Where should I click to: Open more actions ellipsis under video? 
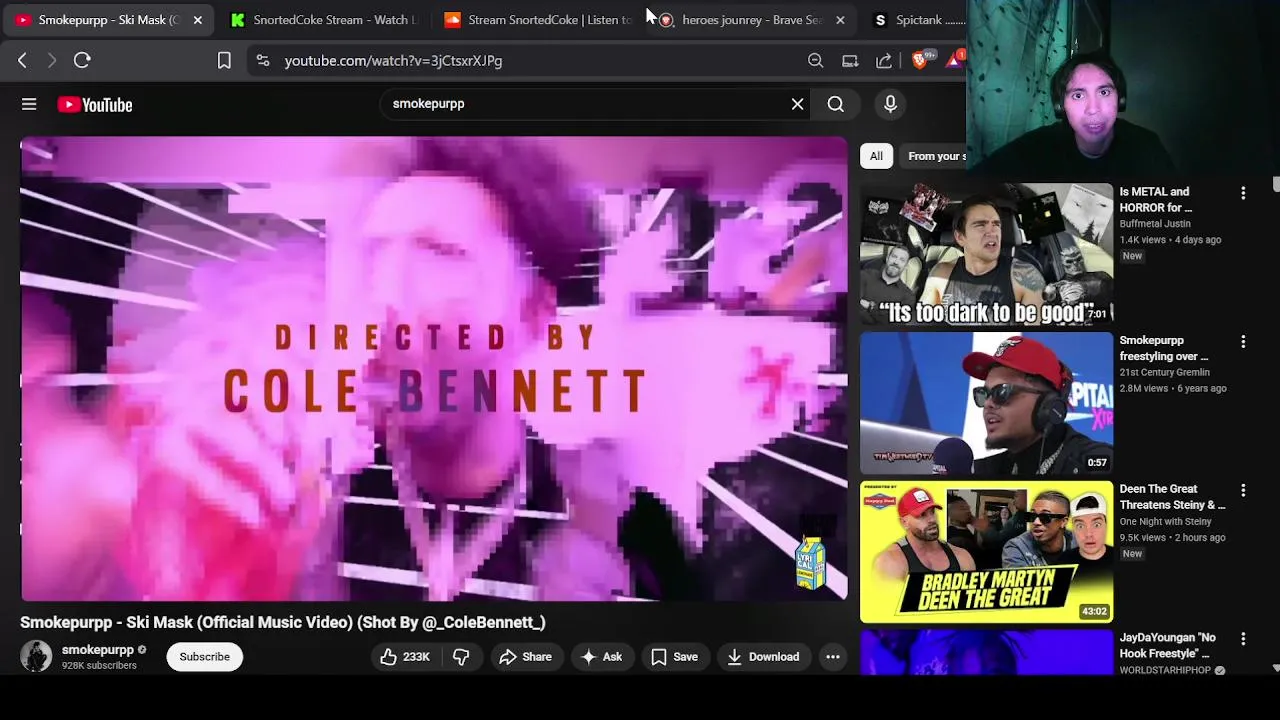click(x=832, y=657)
